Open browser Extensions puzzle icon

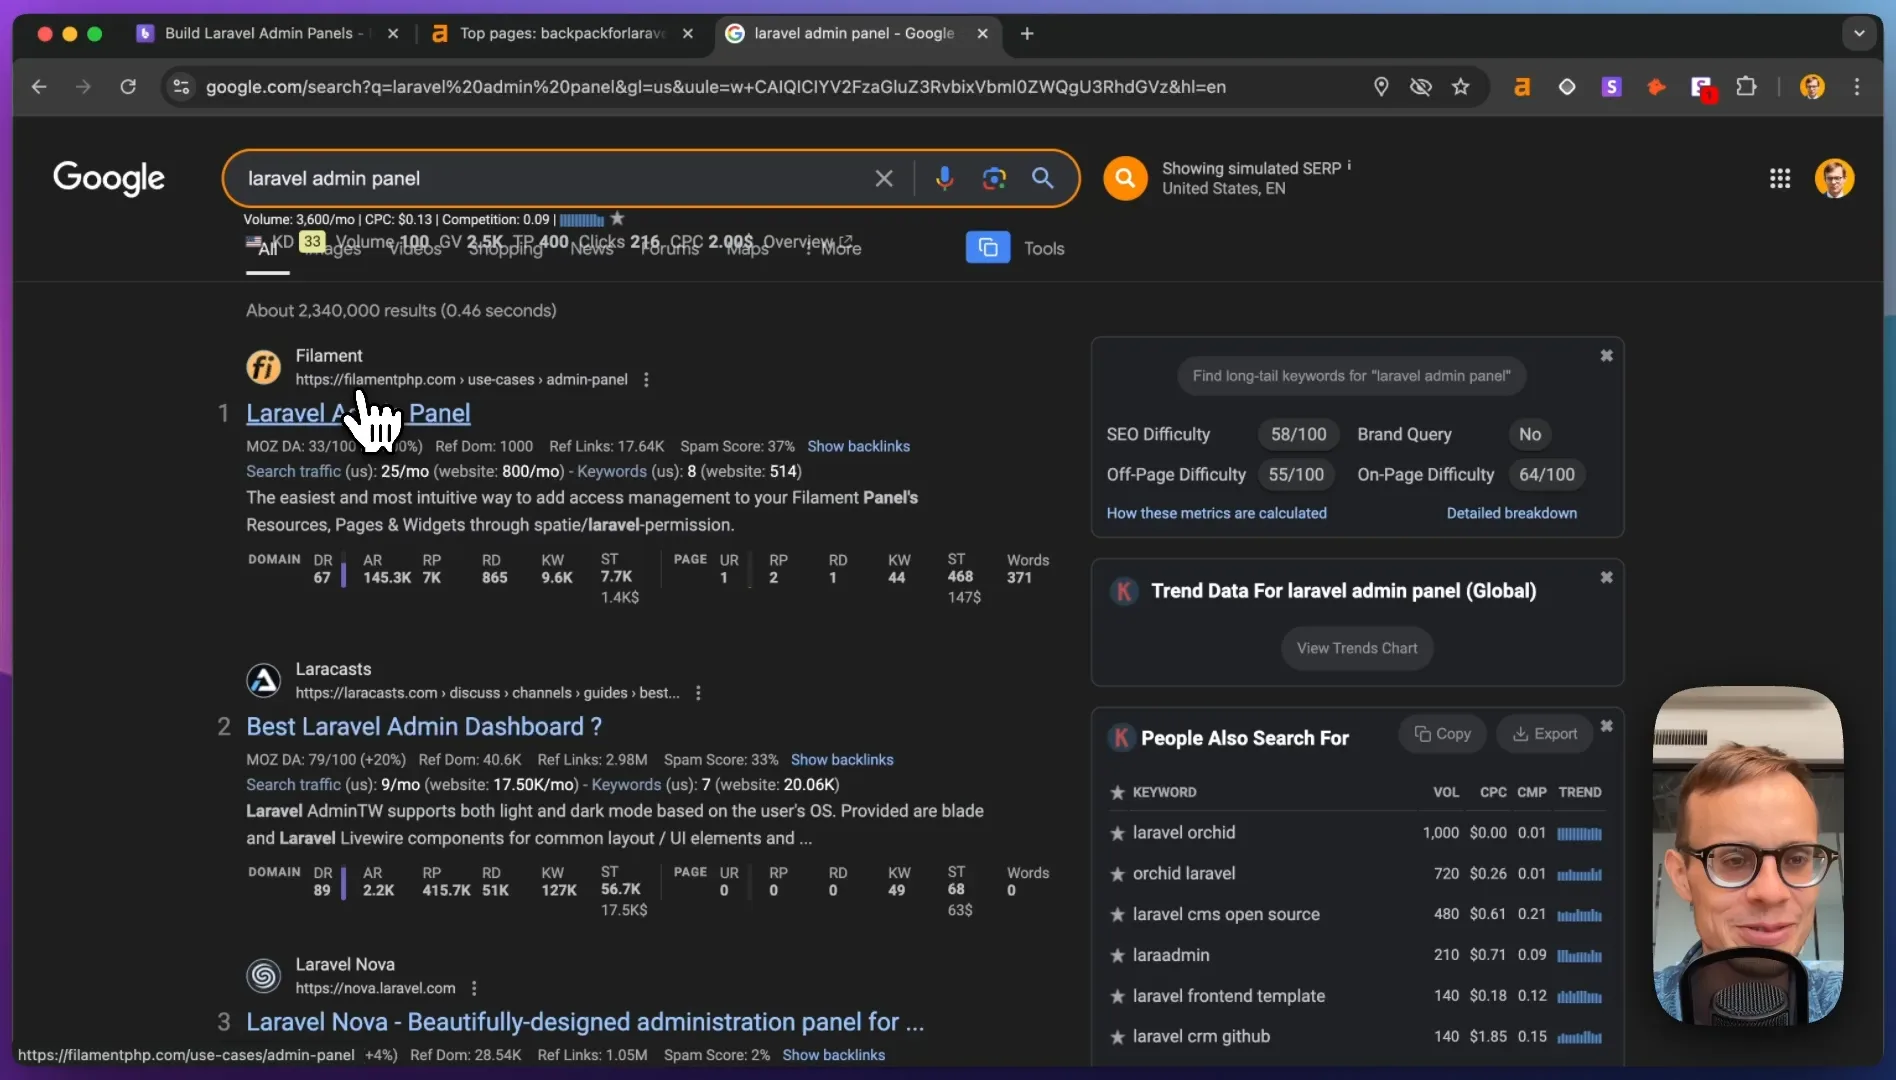(x=1746, y=87)
